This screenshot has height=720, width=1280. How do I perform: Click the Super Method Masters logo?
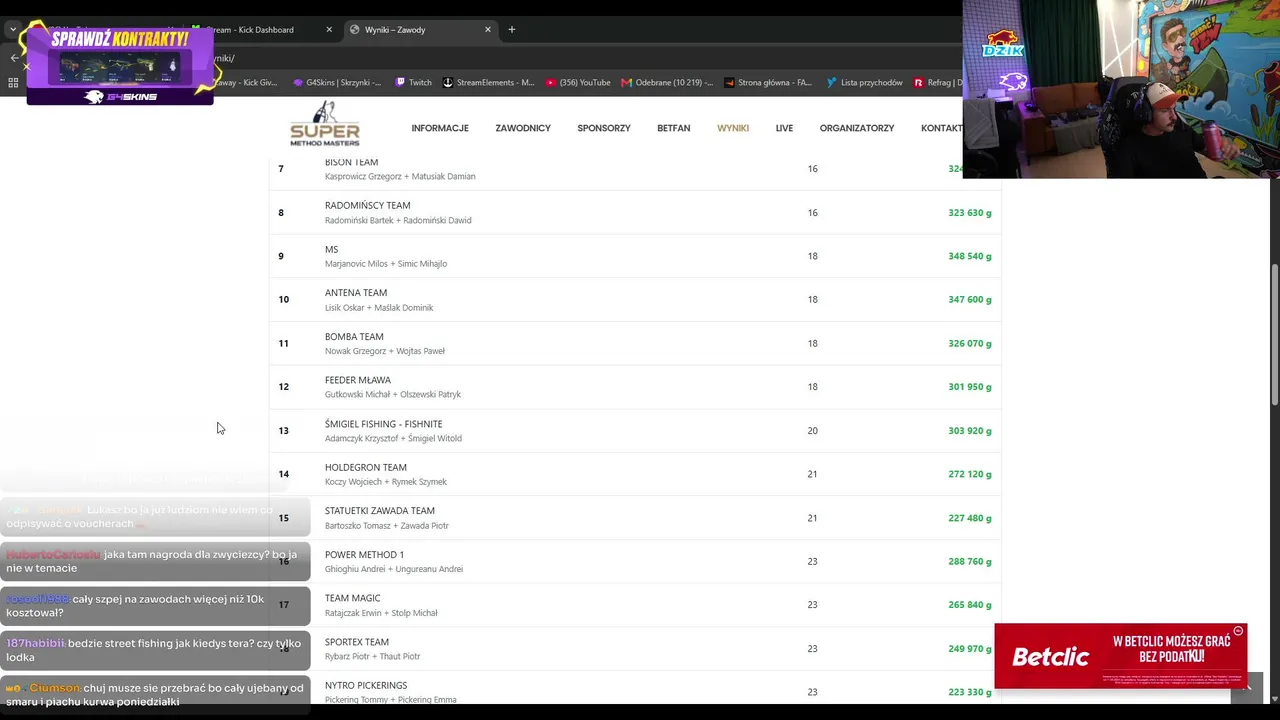[x=325, y=124]
